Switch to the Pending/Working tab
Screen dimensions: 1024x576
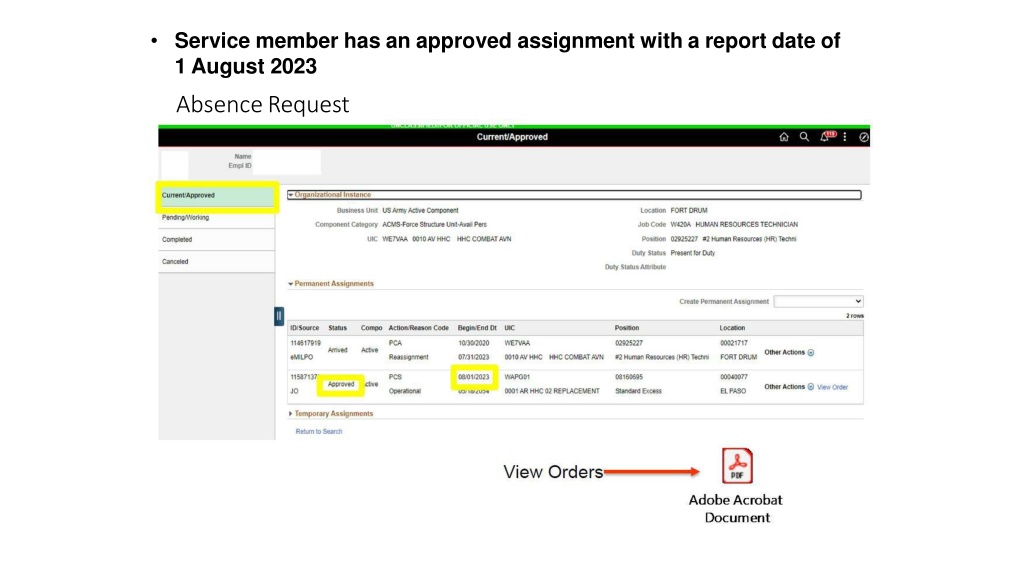click(216, 218)
